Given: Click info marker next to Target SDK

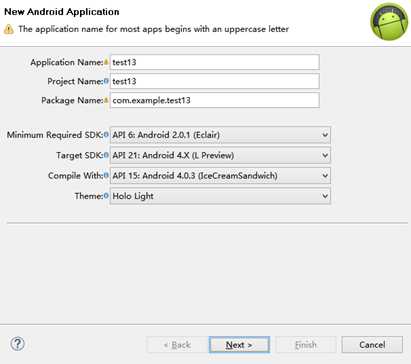Looking at the screenshot, I should click(106, 155).
